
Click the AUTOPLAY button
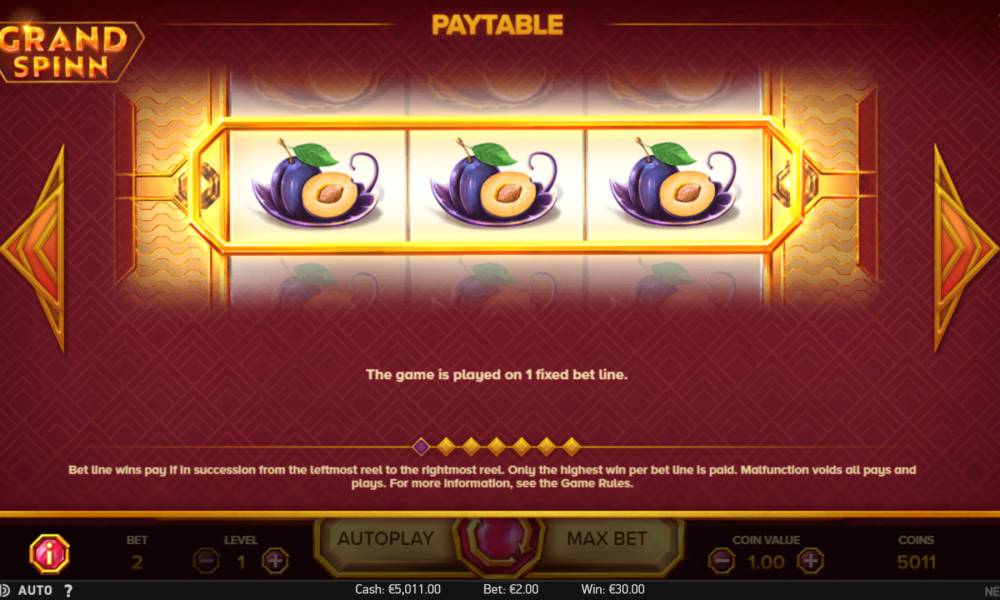pos(386,539)
